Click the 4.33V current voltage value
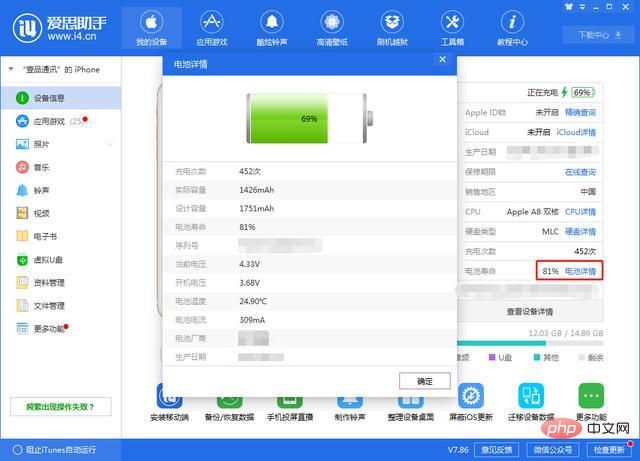This screenshot has width=640, height=461. click(249, 264)
